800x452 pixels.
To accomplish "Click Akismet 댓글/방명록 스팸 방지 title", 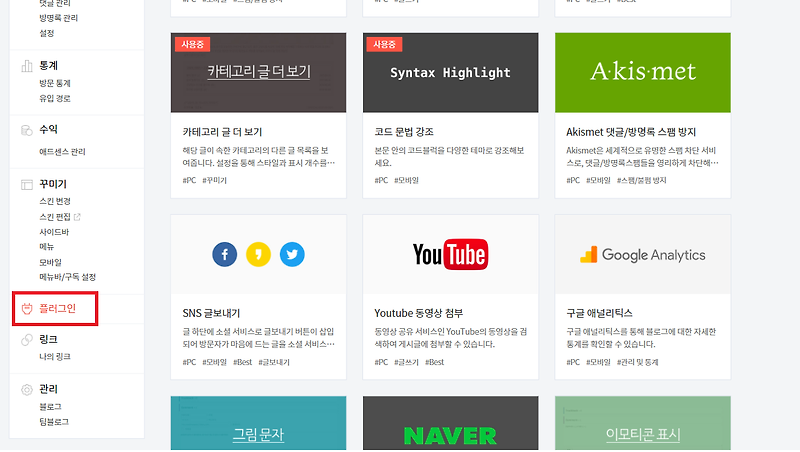I will pyautogui.click(x=631, y=132).
